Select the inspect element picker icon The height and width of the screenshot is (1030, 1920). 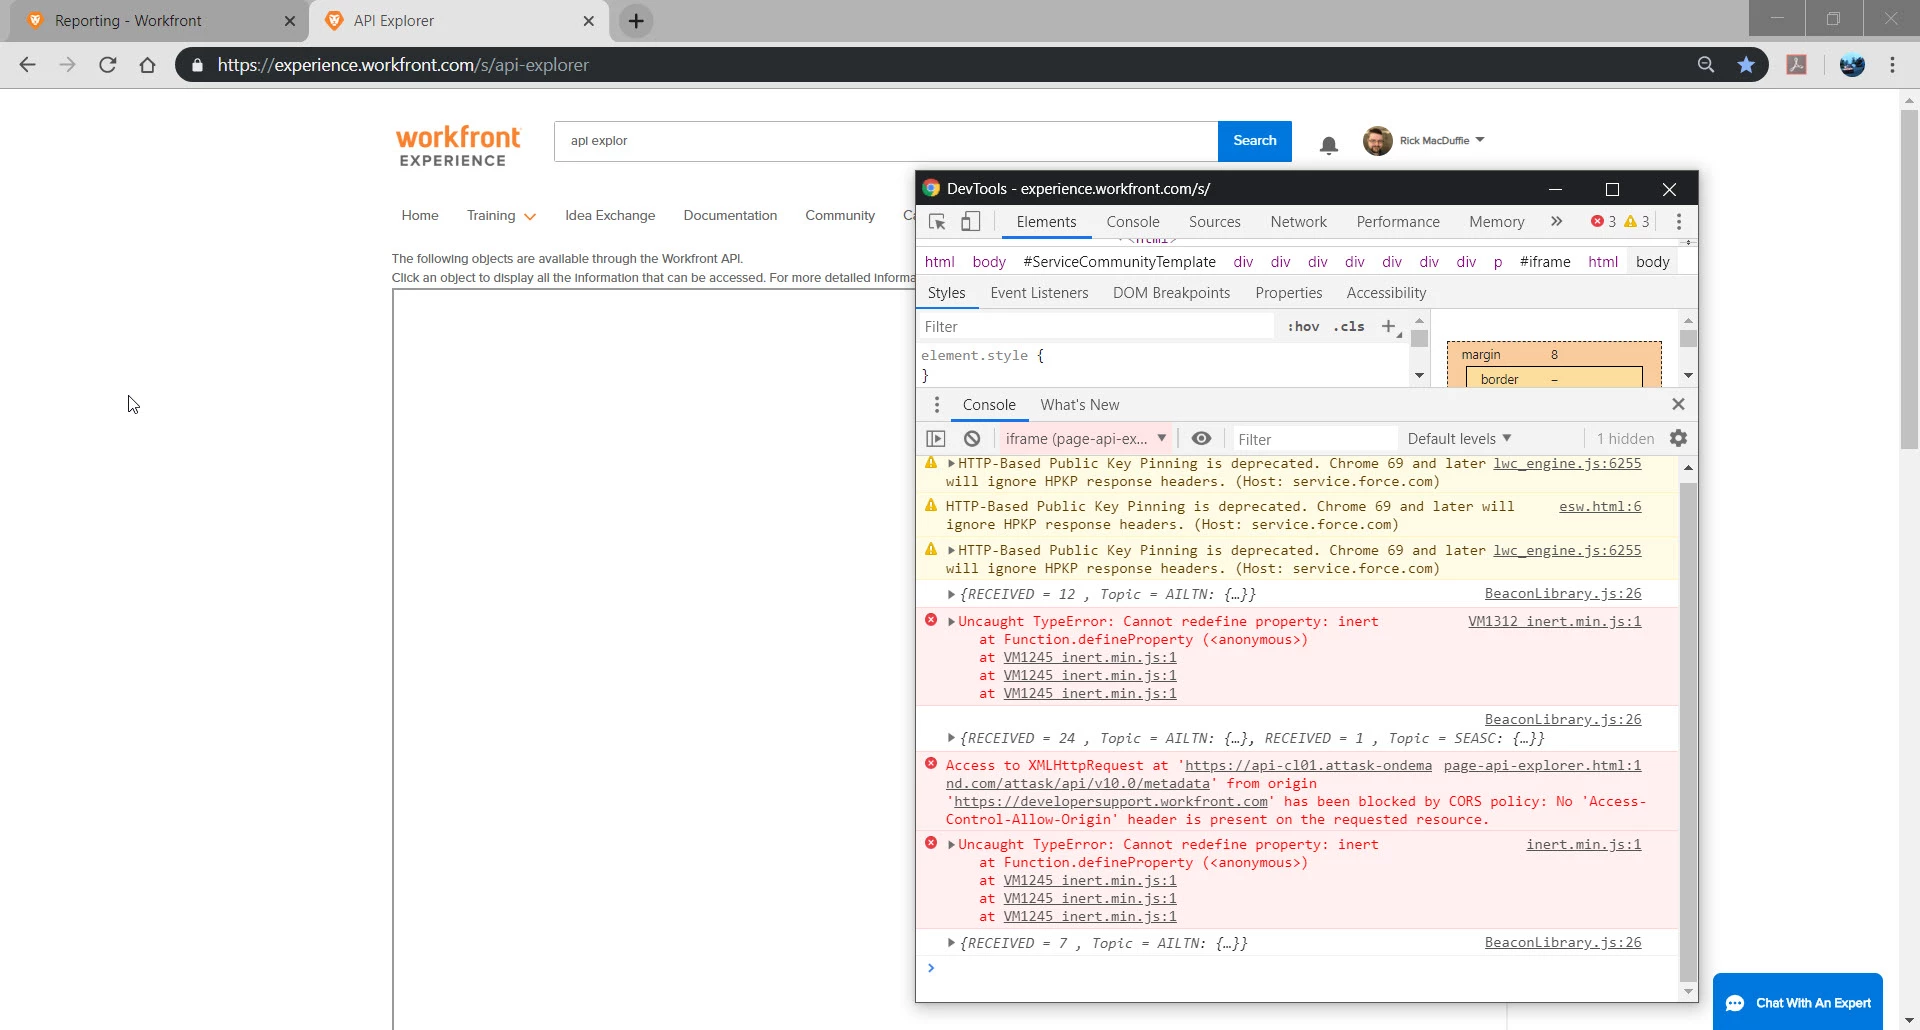[x=937, y=222]
